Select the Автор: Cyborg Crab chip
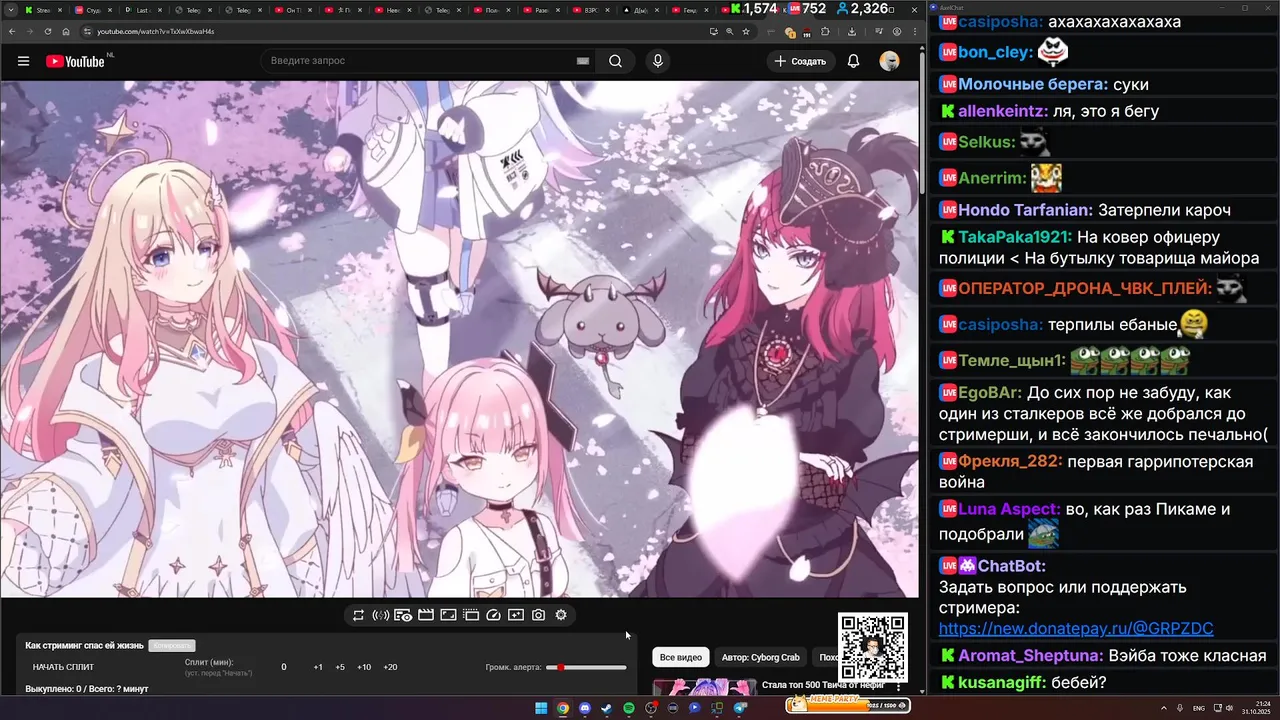Image resolution: width=1280 pixels, height=720 pixels. [x=761, y=657]
